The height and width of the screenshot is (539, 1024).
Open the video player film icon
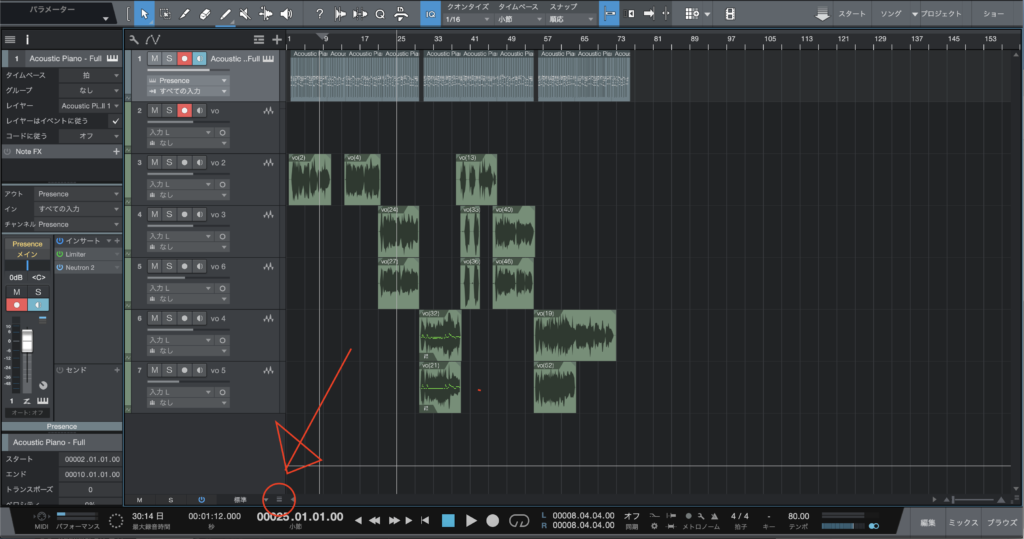click(x=730, y=14)
